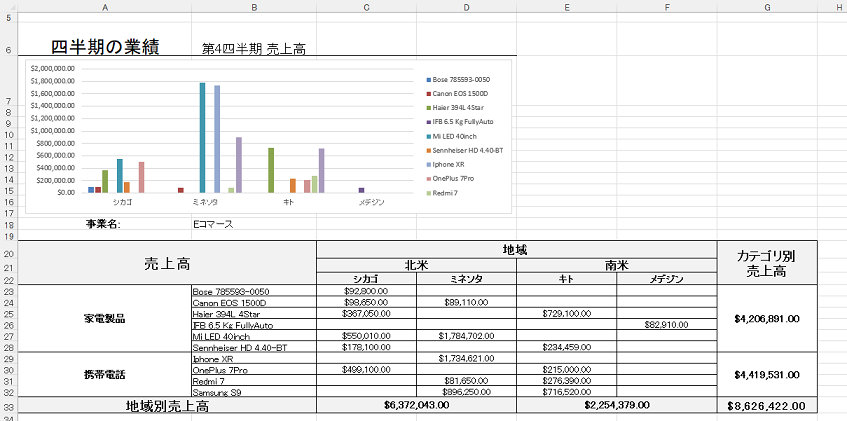The height and width of the screenshot is (421, 847).
Task: Select row 25 header
Action: (9, 313)
